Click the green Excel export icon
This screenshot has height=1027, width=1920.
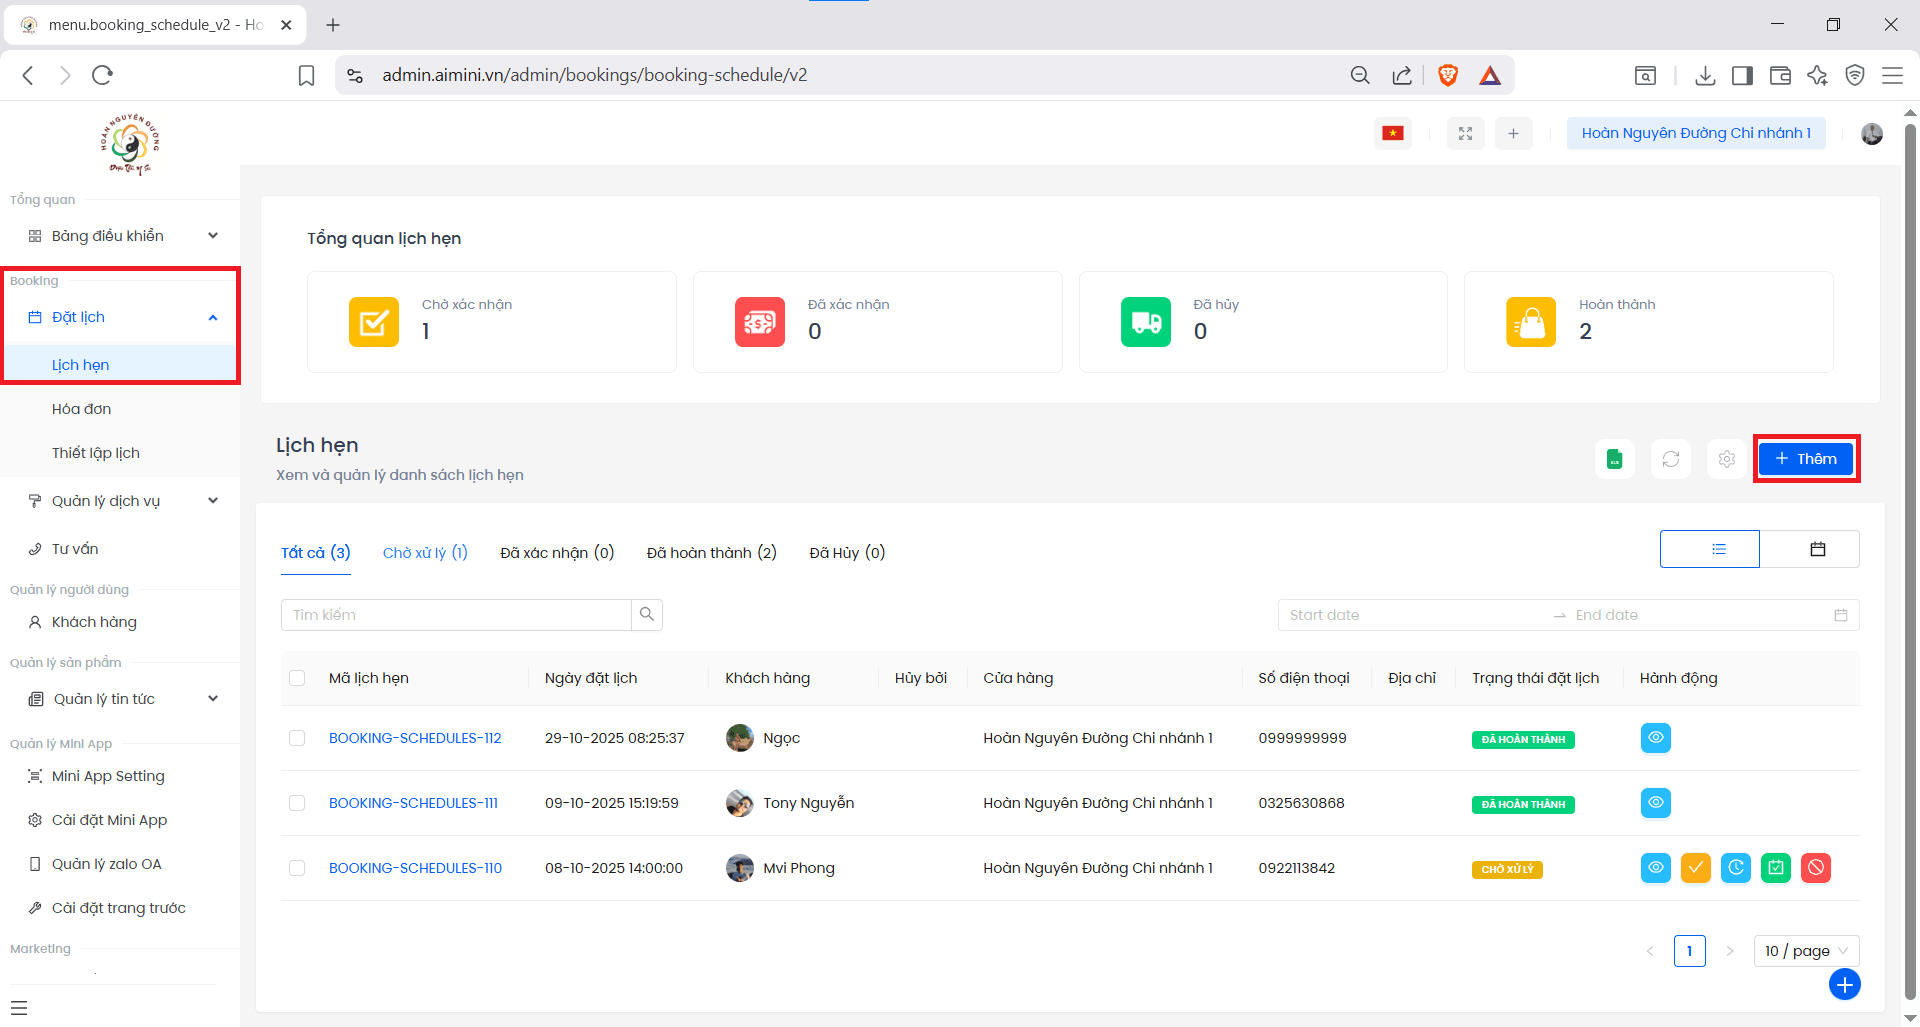1614,459
